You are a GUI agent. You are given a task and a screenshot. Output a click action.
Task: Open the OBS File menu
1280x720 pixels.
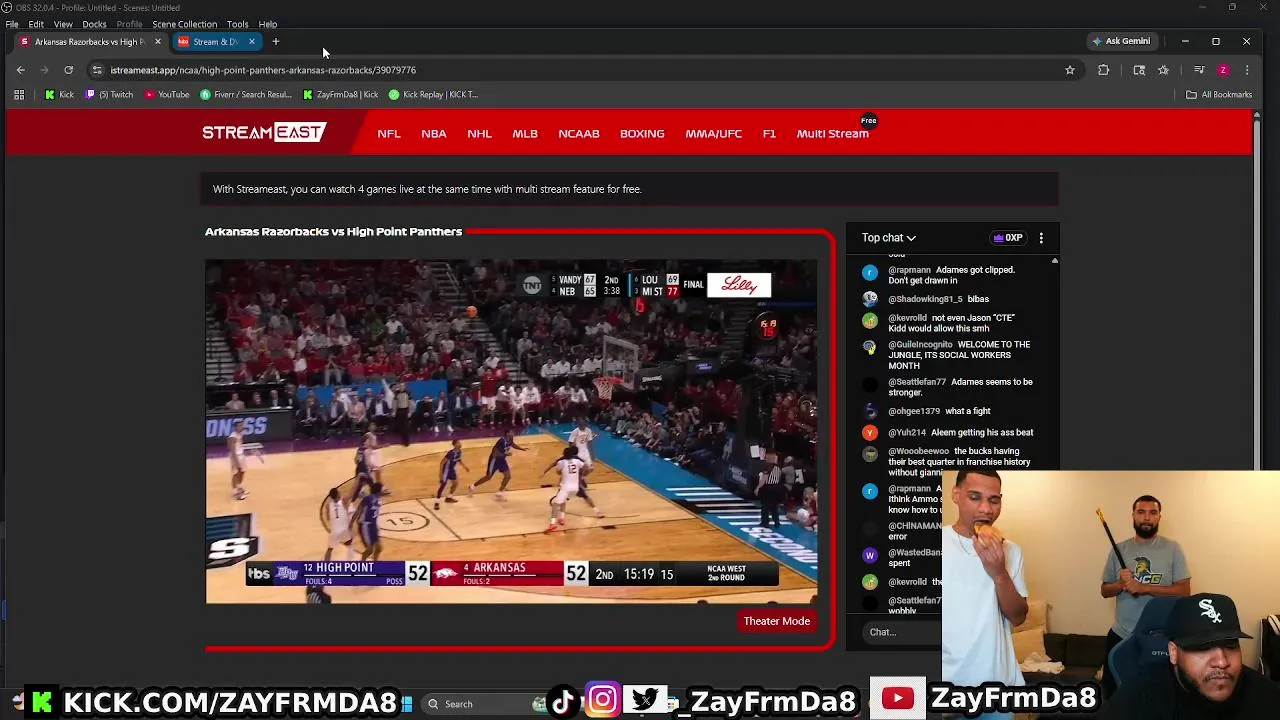[x=12, y=24]
